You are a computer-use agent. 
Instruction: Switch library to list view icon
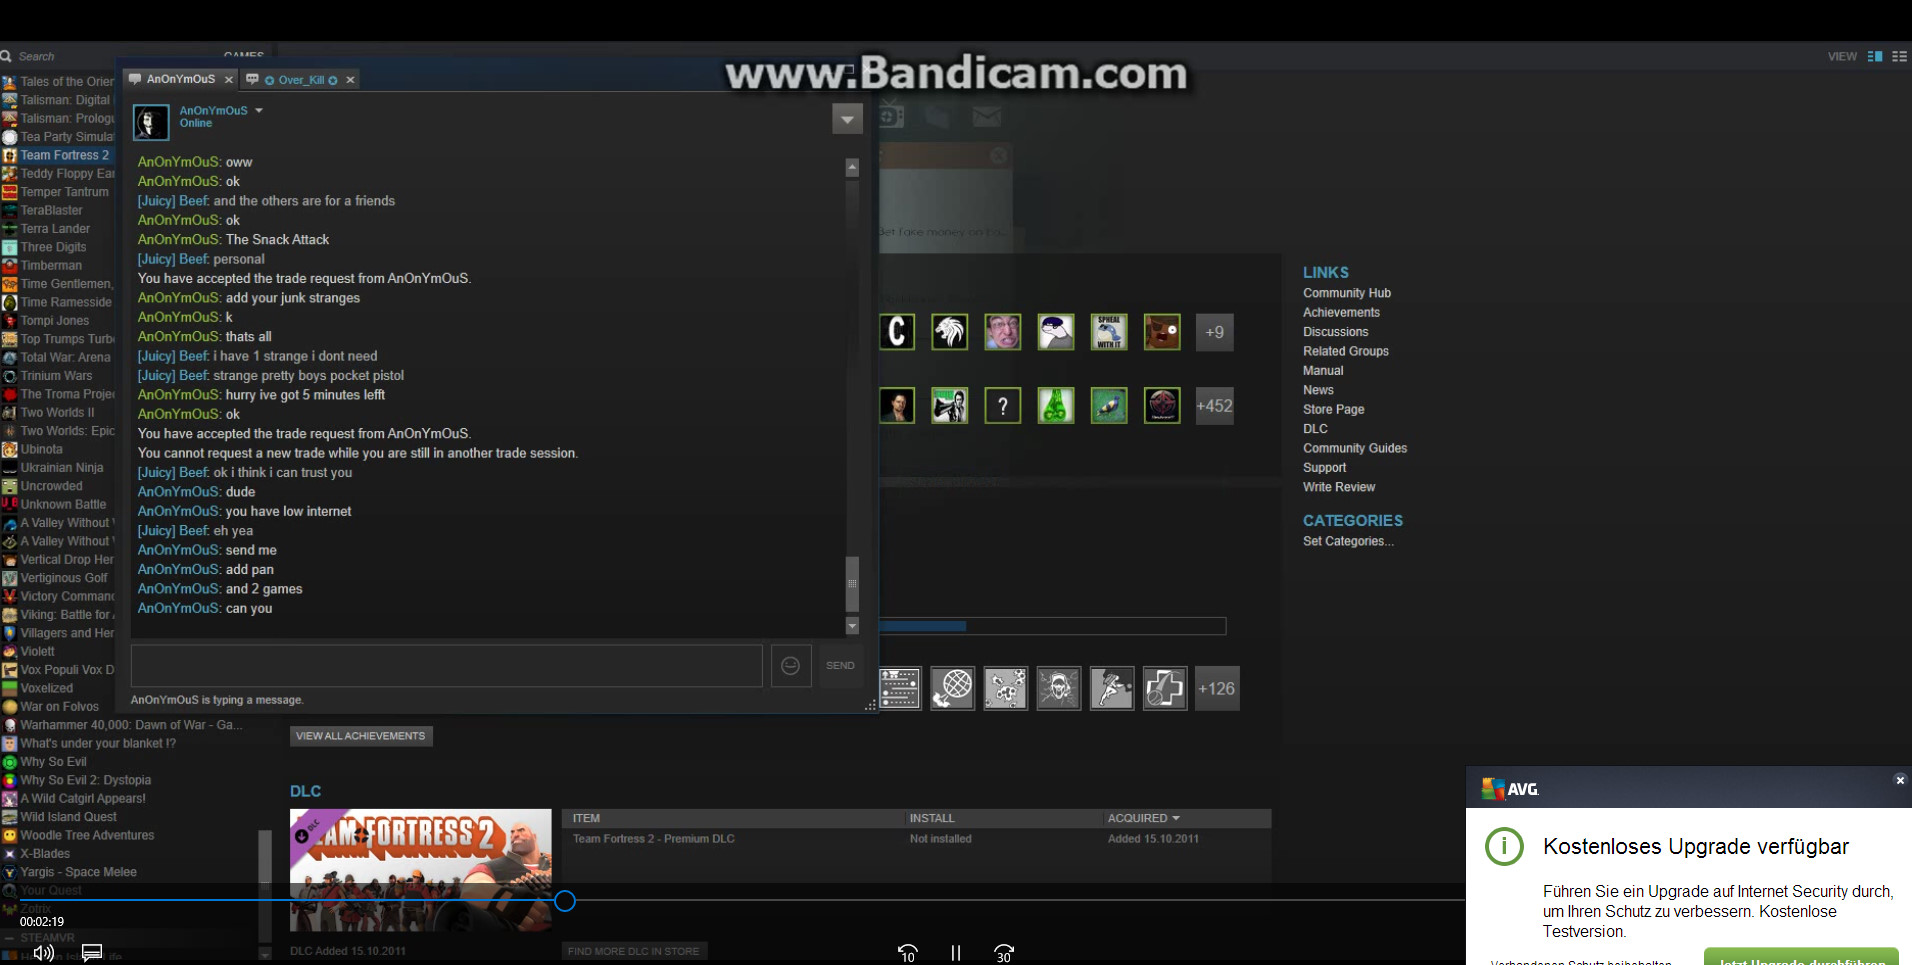pyautogui.click(x=1899, y=57)
